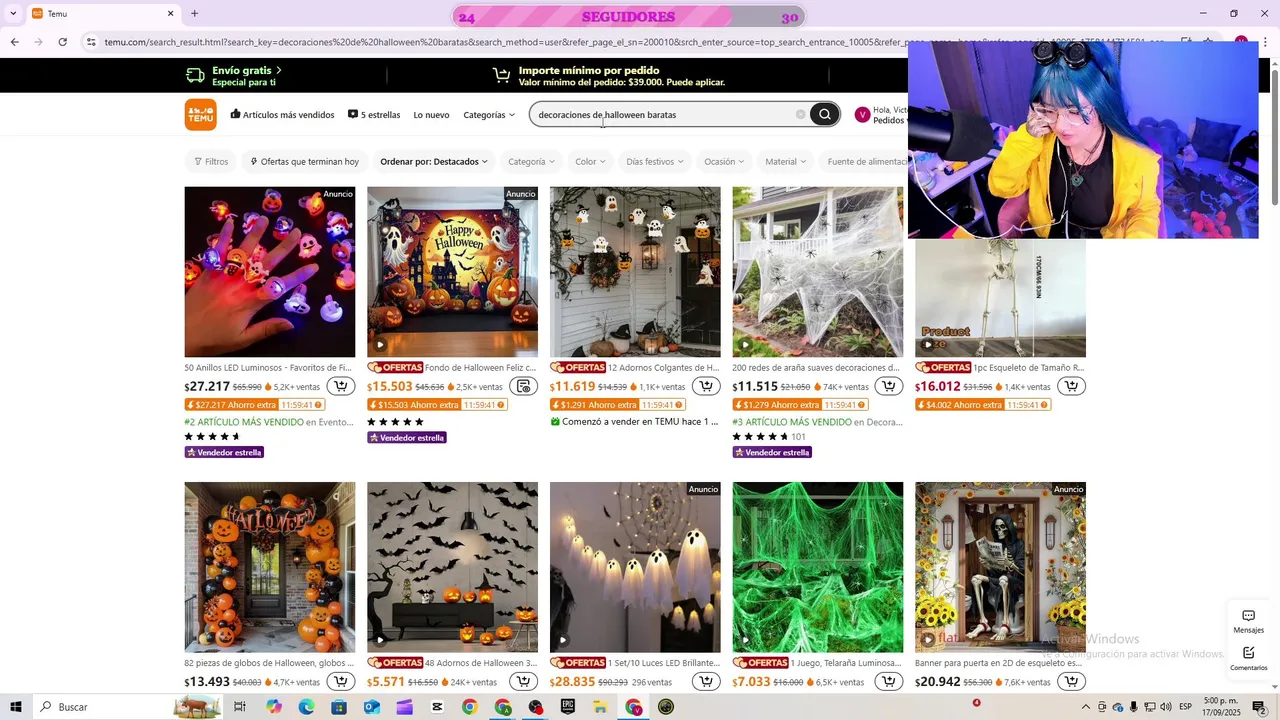
Task: Go to 5 estrellas section
Action: coord(374,115)
